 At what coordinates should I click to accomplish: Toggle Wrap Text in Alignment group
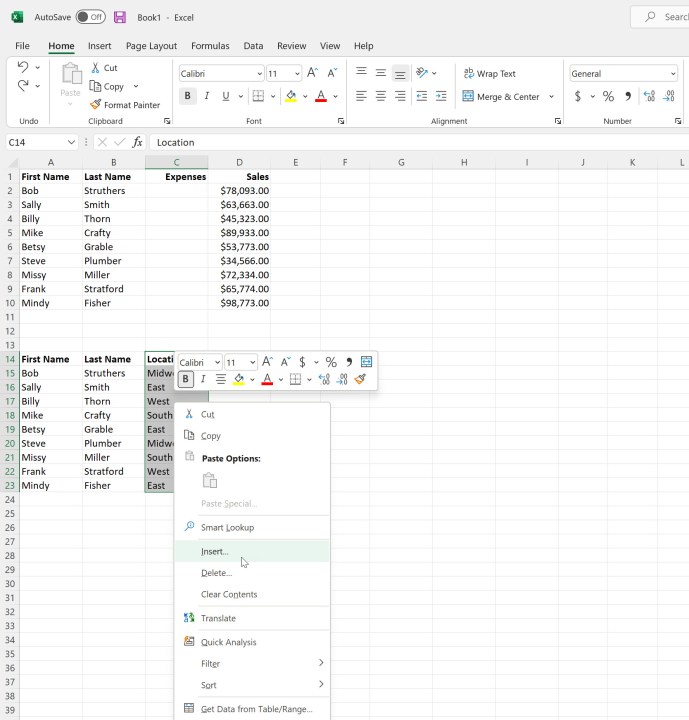pyautogui.click(x=489, y=73)
